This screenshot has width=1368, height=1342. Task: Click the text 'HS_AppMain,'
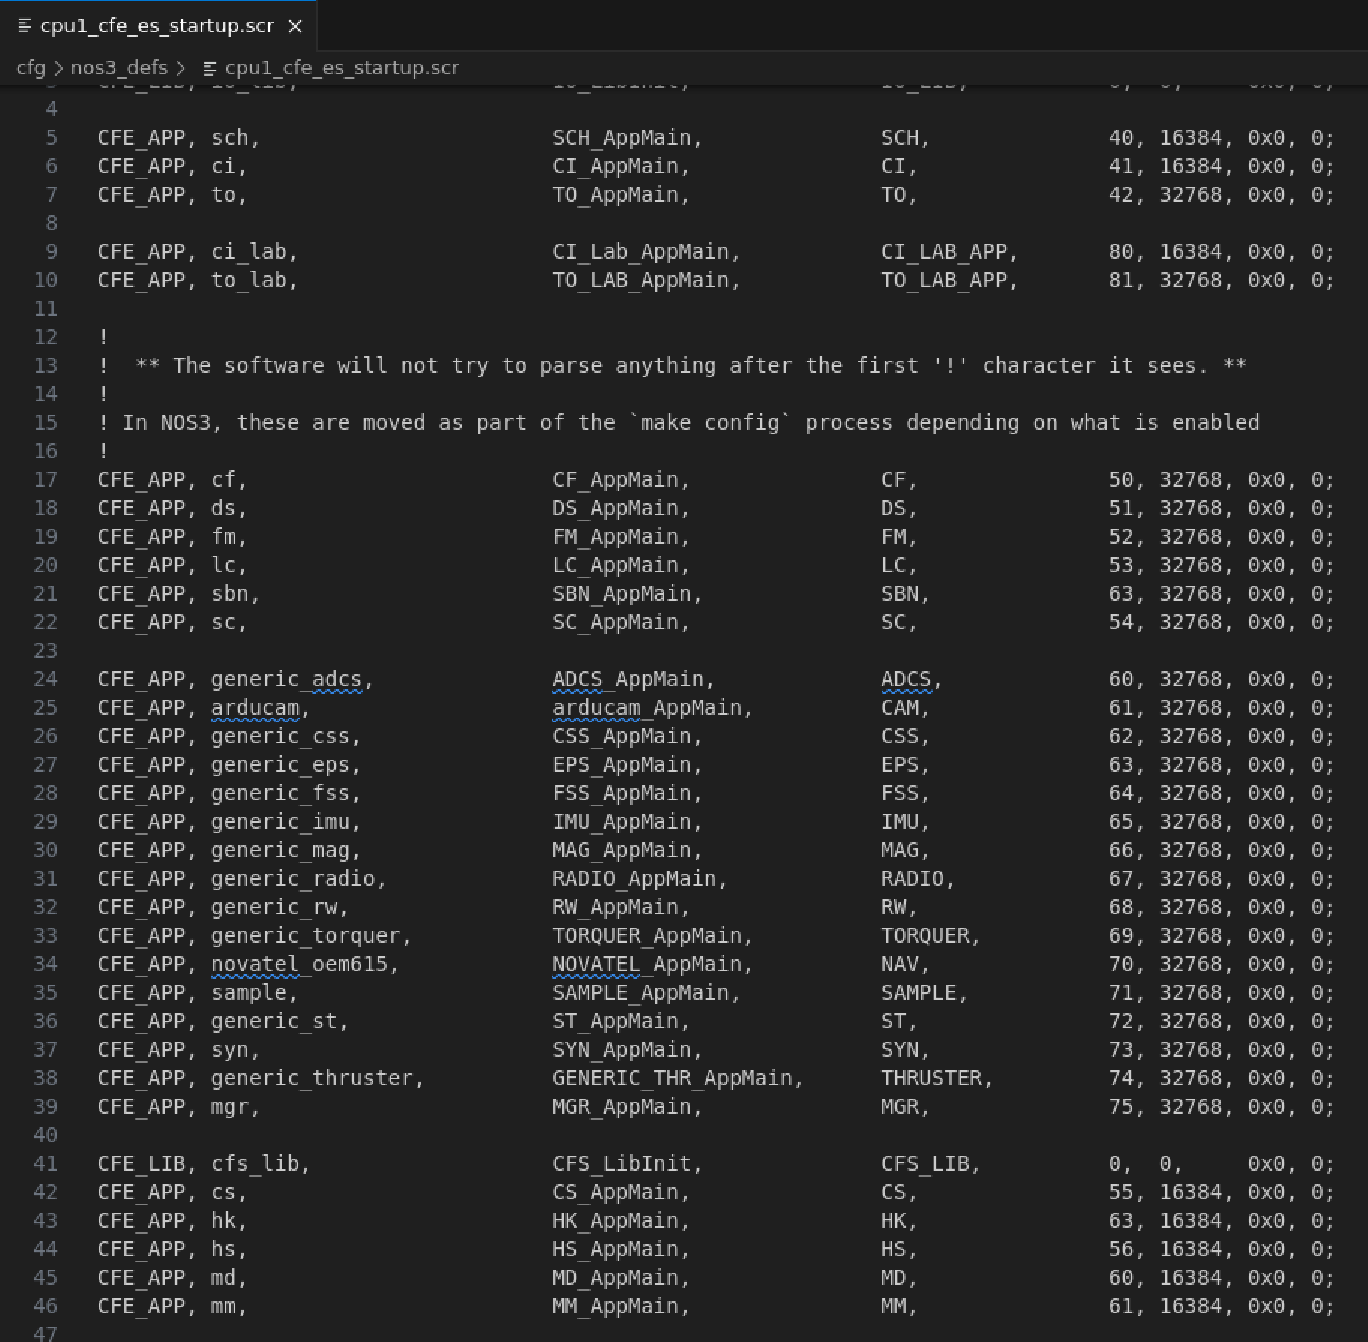pos(621,1249)
